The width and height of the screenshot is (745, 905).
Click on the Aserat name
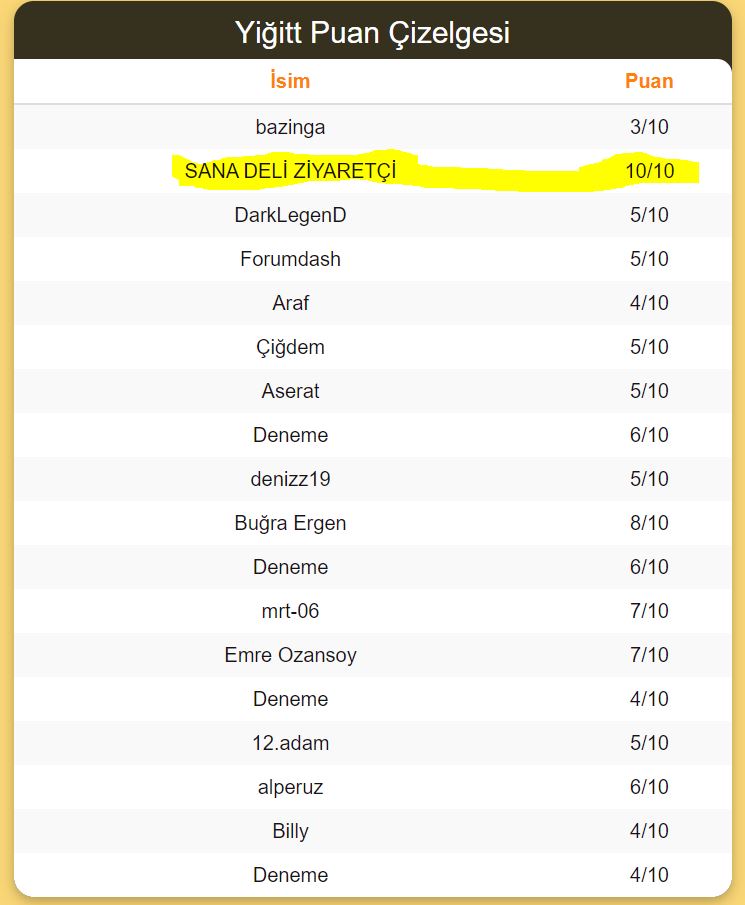pyautogui.click(x=290, y=391)
